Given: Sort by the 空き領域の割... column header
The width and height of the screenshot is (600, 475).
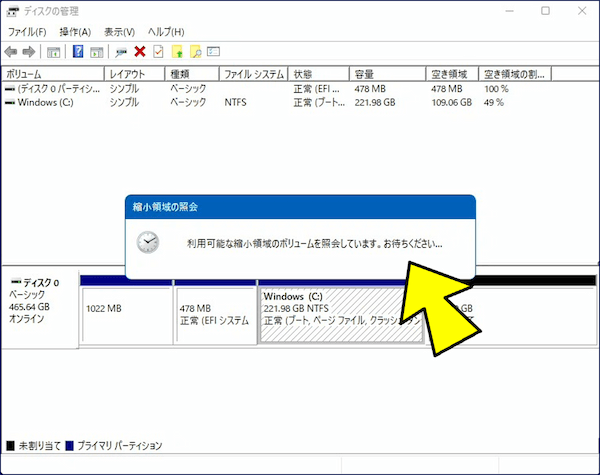Looking at the screenshot, I should tap(515, 74).
